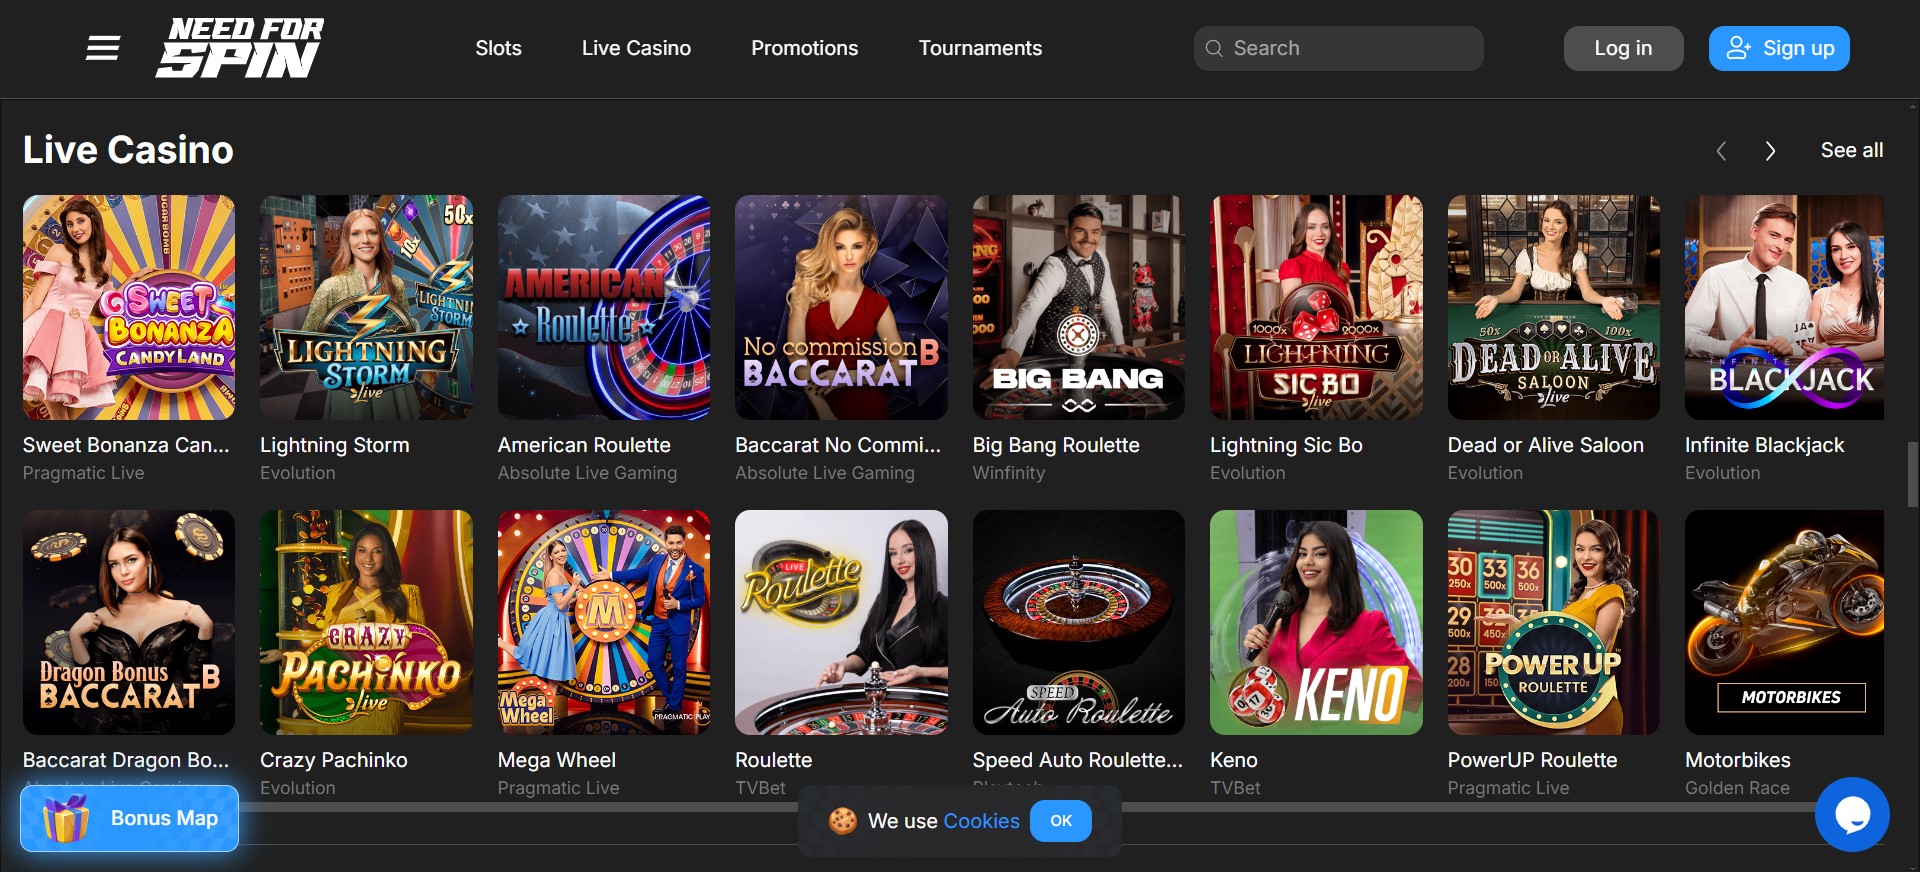This screenshot has height=872, width=1920.
Task: Open American Roulette game thumbnail
Action: (x=604, y=307)
